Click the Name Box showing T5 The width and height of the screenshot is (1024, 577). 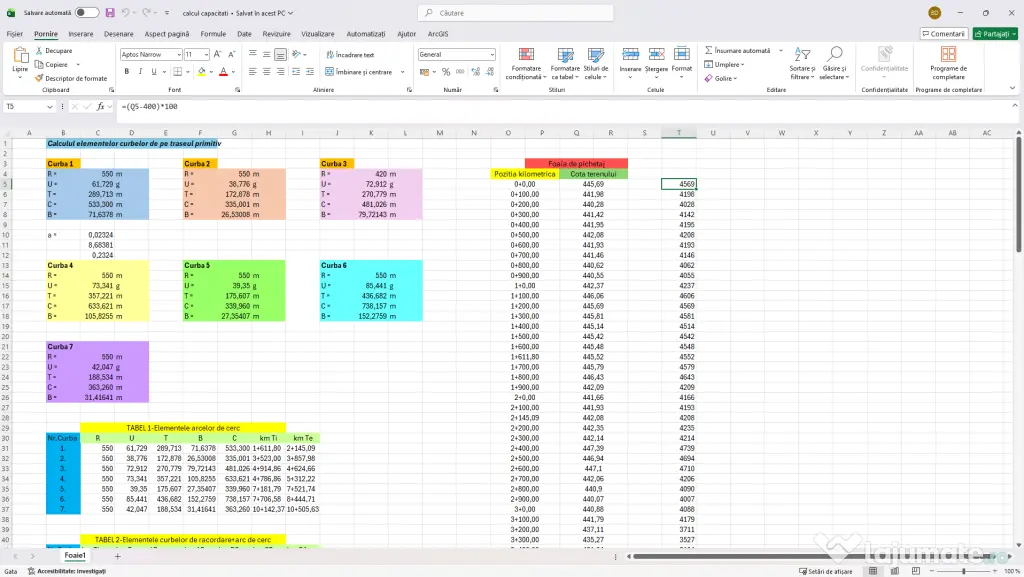coord(29,106)
